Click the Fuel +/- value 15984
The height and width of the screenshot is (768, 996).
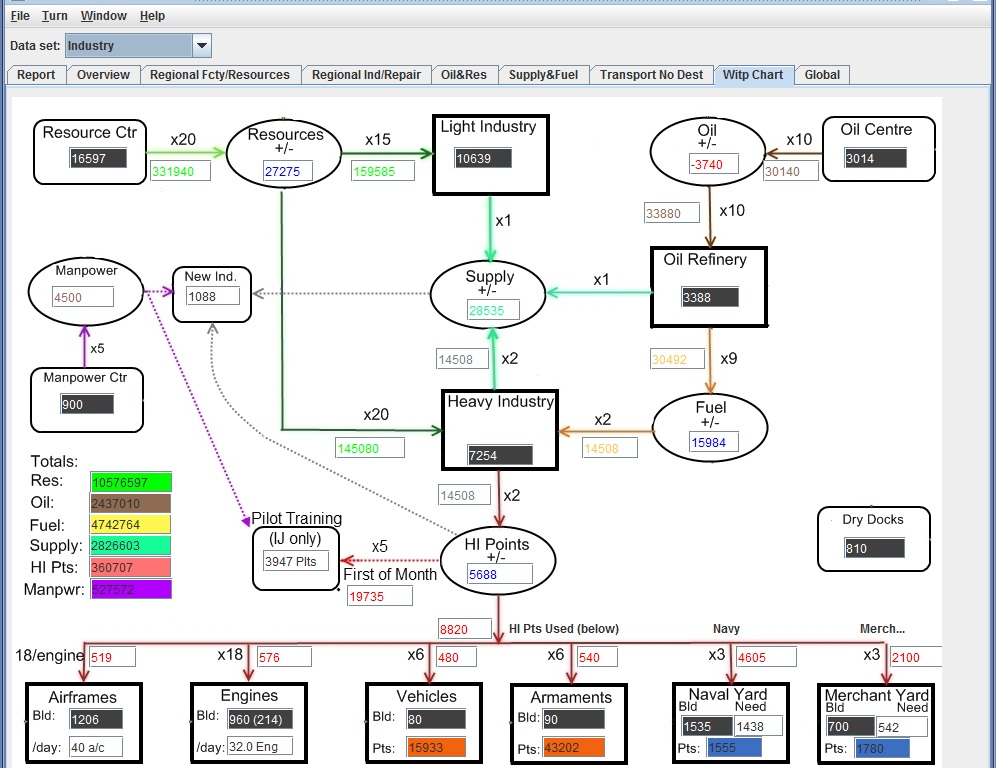(x=714, y=442)
